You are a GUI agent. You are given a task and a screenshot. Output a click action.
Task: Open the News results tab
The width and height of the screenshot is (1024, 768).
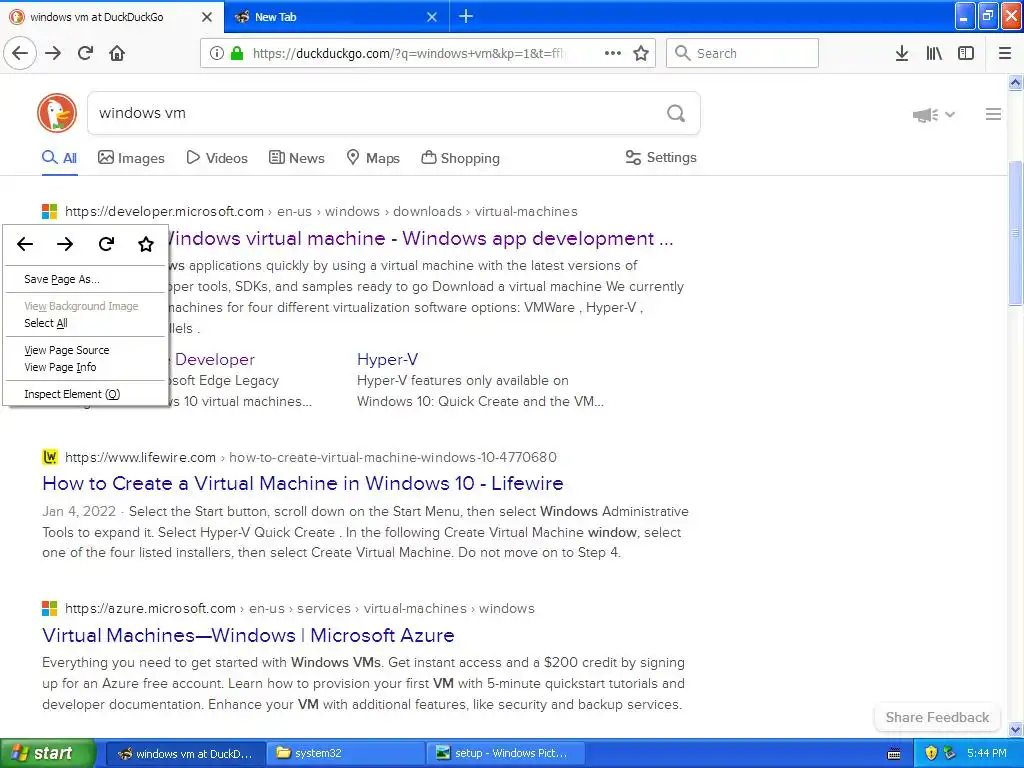point(296,158)
